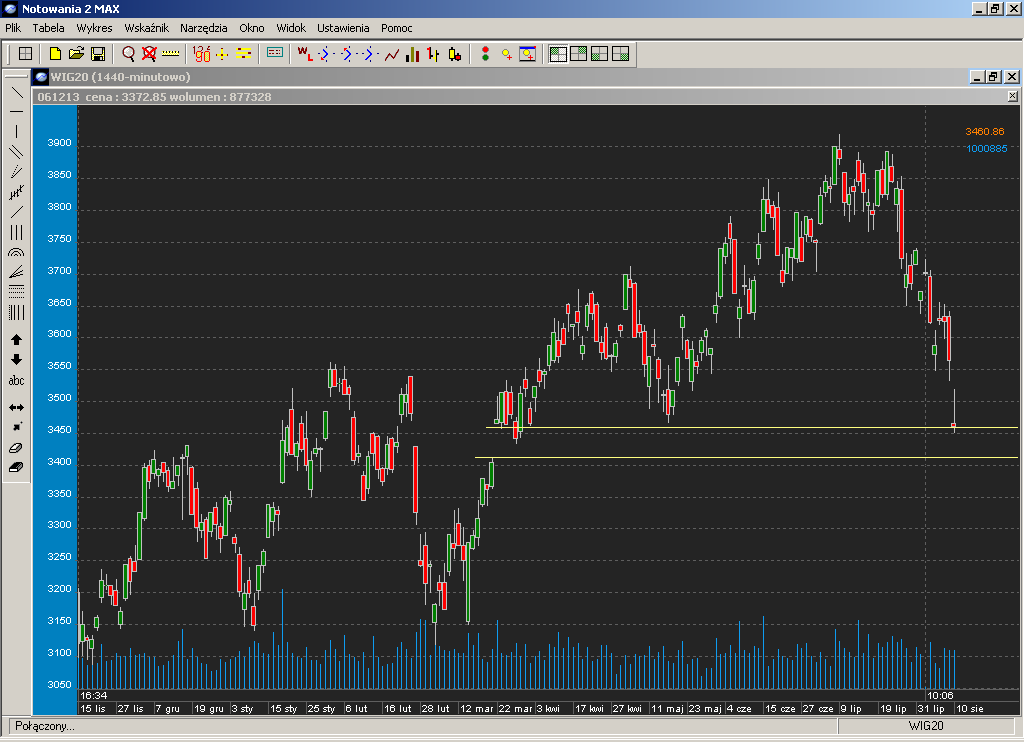Viewport: 1024px width, 742px height.
Task: Click the upper white horizontal support line
Action: tap(750, 428)
